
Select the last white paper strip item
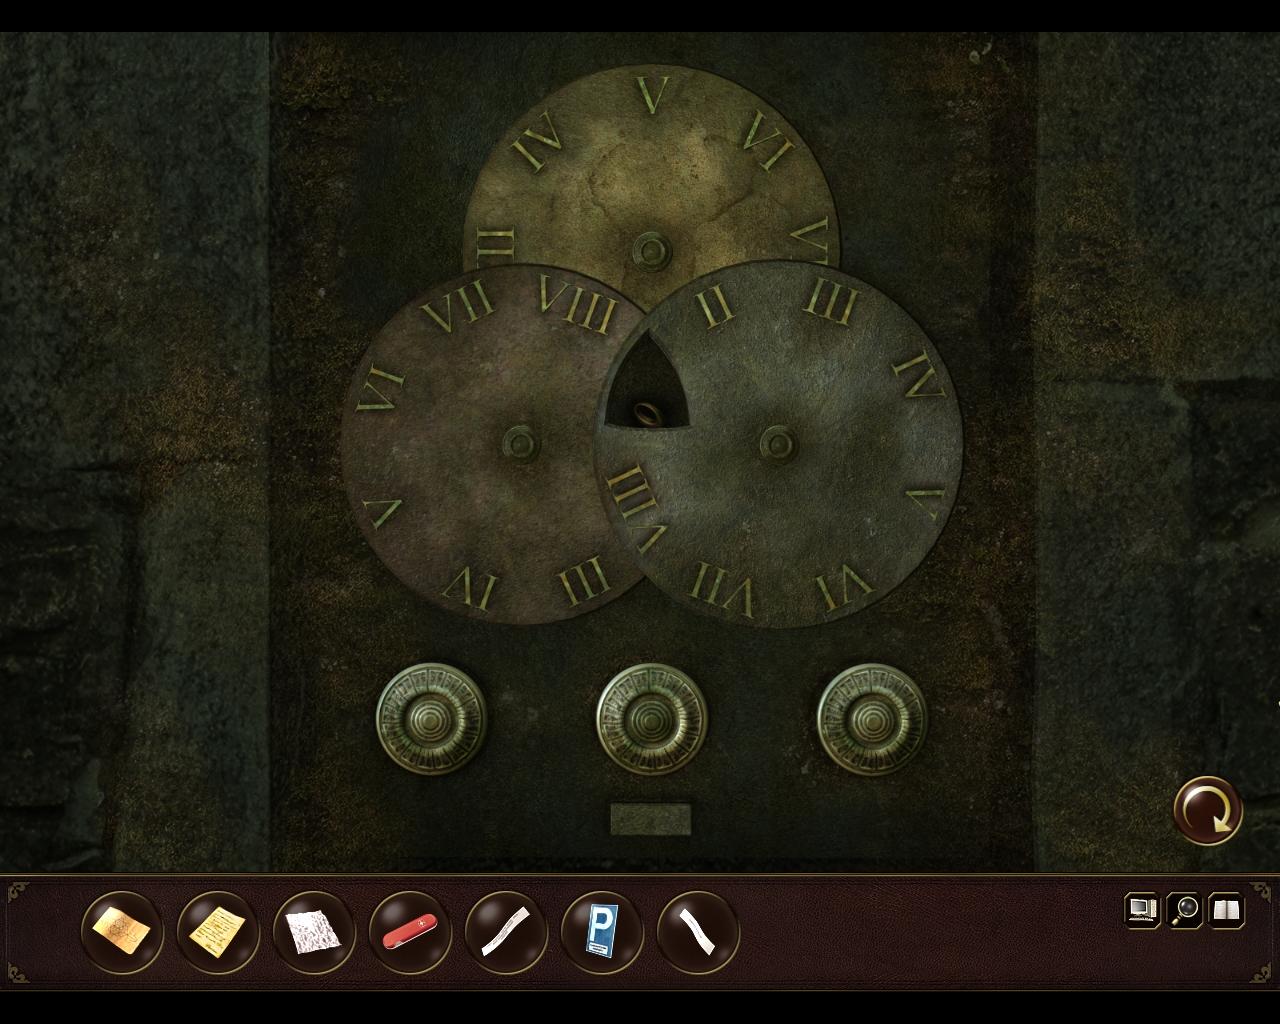(698, 932)
